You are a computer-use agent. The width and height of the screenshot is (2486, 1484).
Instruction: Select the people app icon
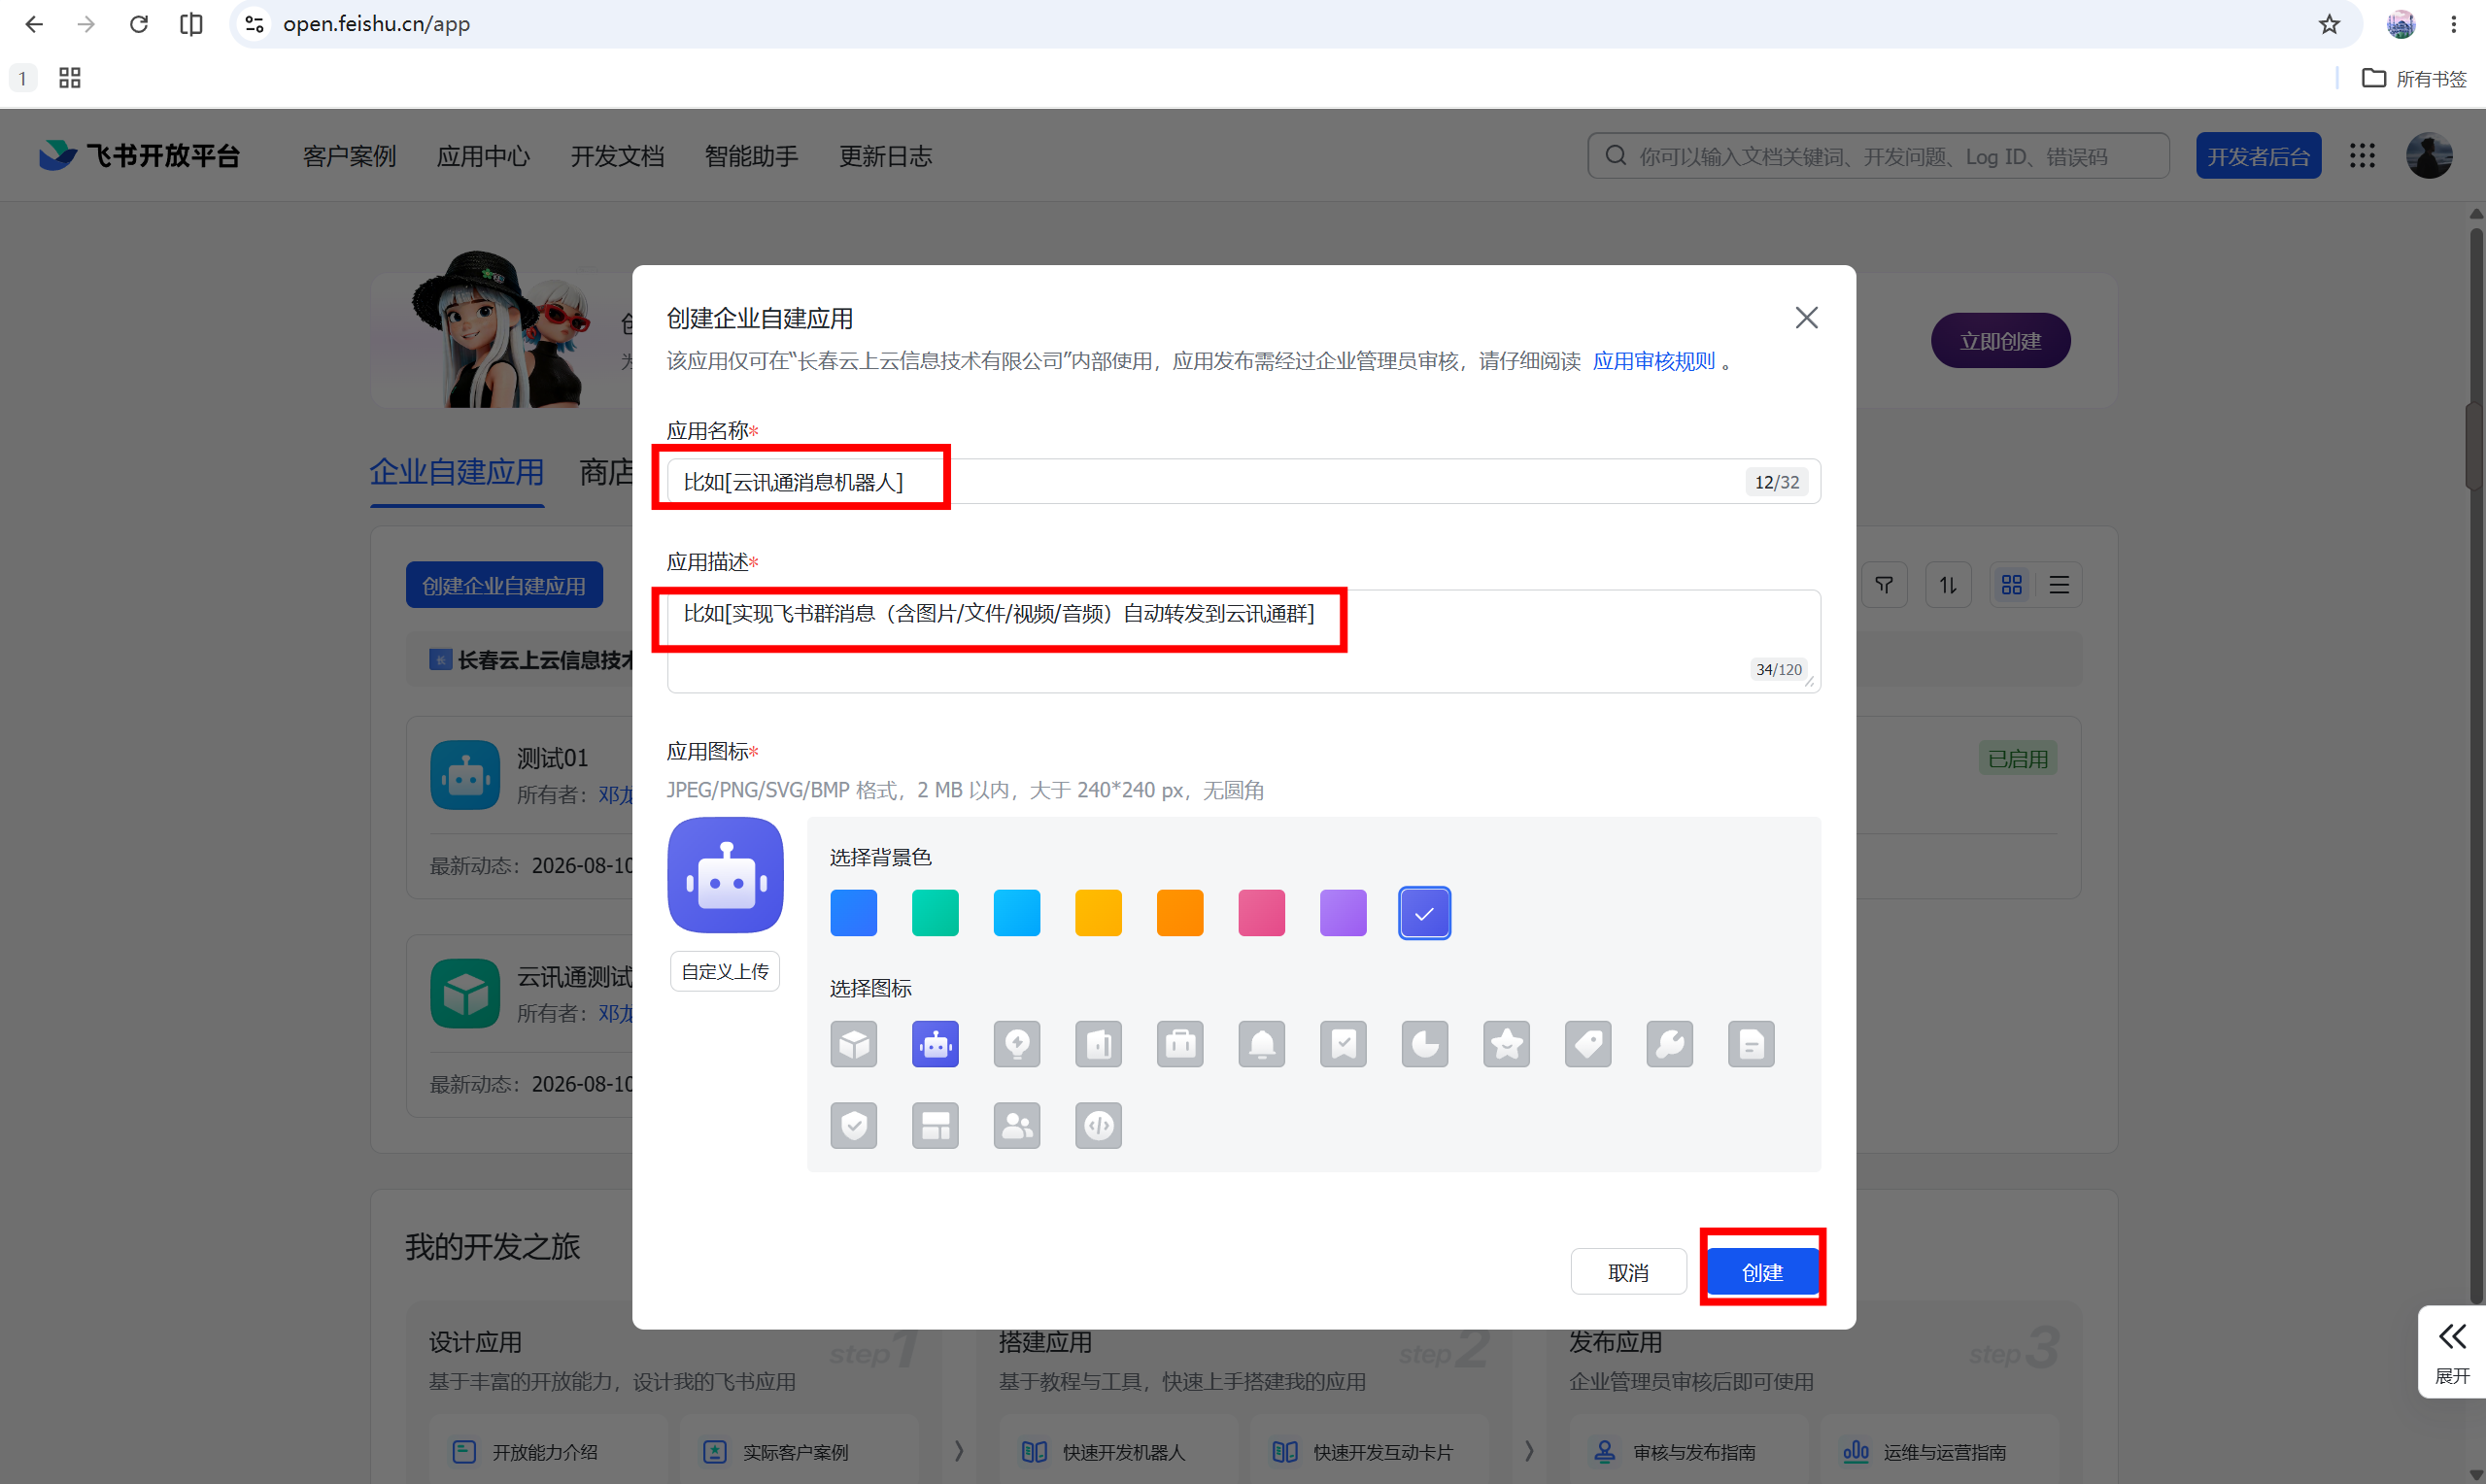[1017, 1126]
